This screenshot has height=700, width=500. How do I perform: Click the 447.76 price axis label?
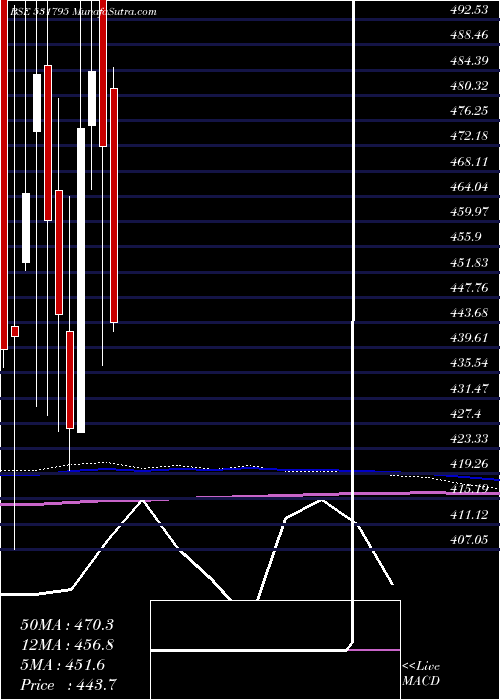tap(470, 288)
